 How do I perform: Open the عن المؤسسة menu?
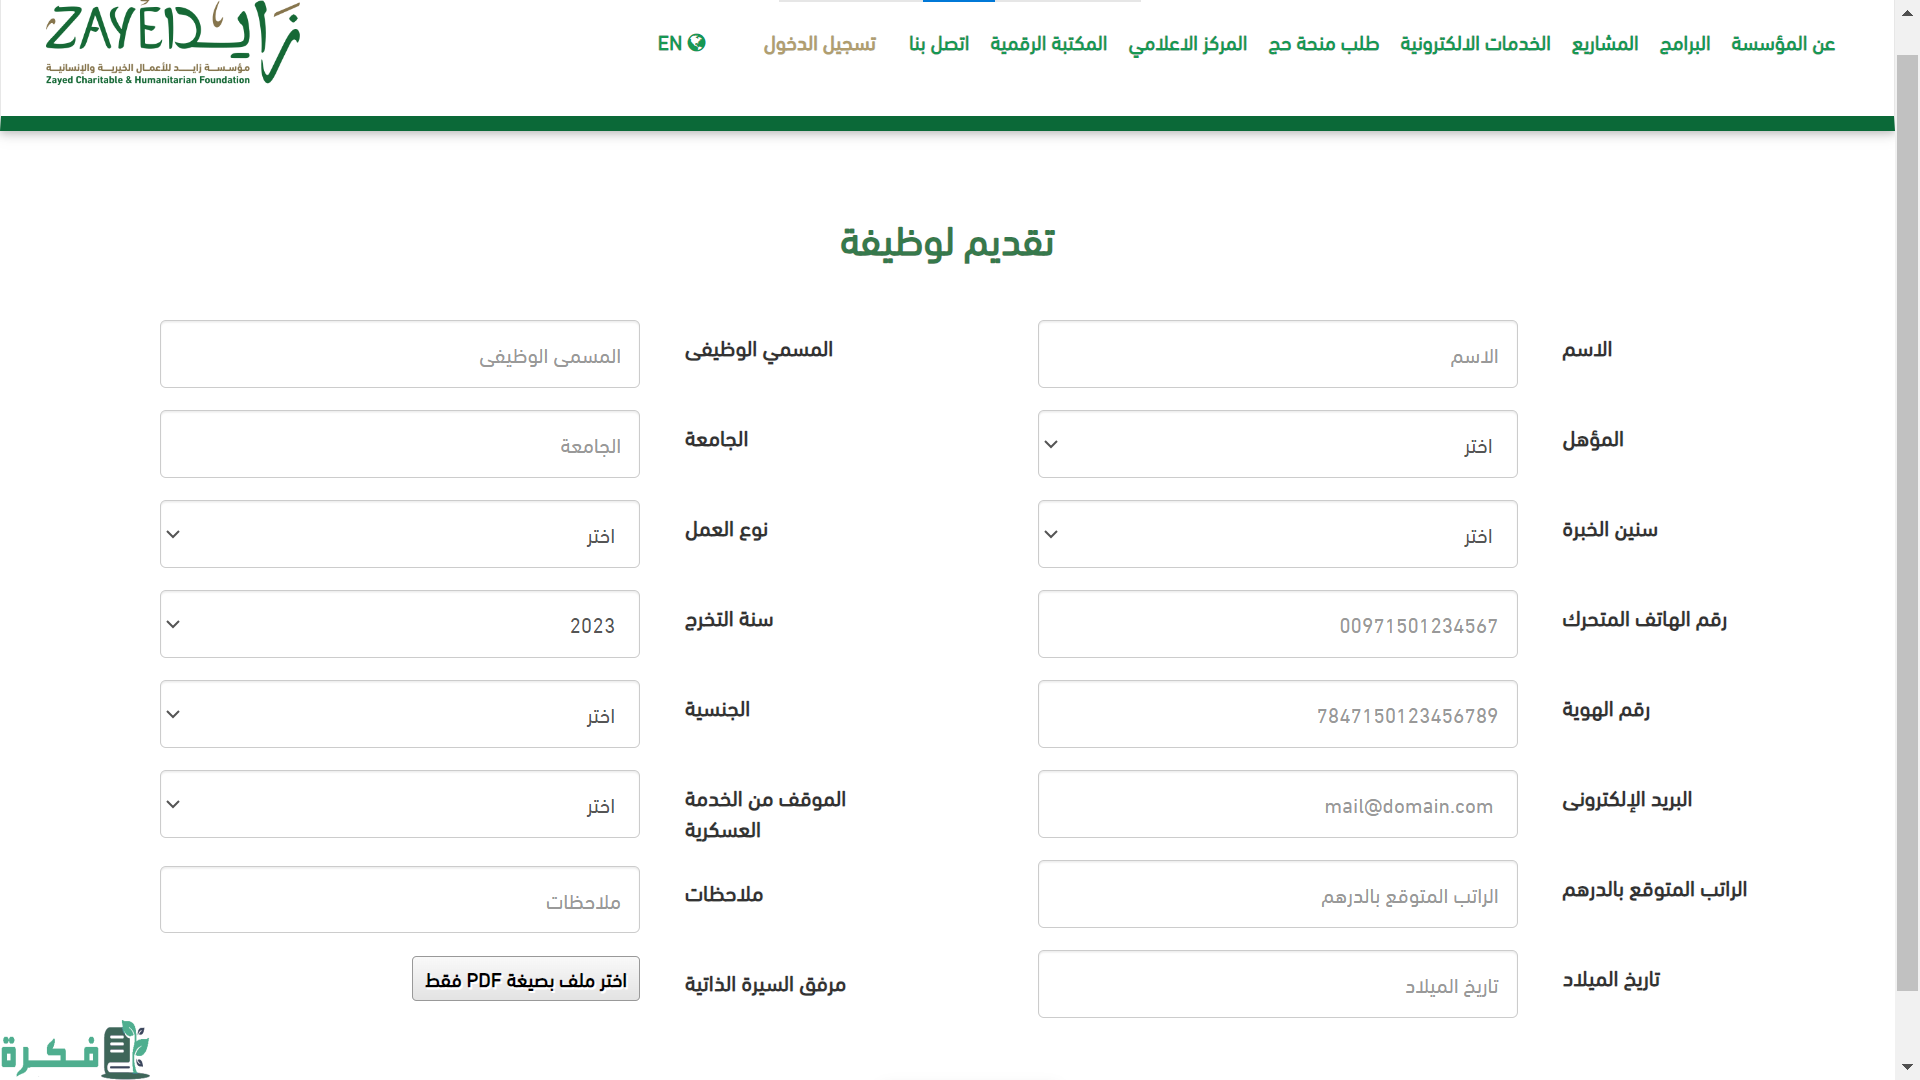1783,44
